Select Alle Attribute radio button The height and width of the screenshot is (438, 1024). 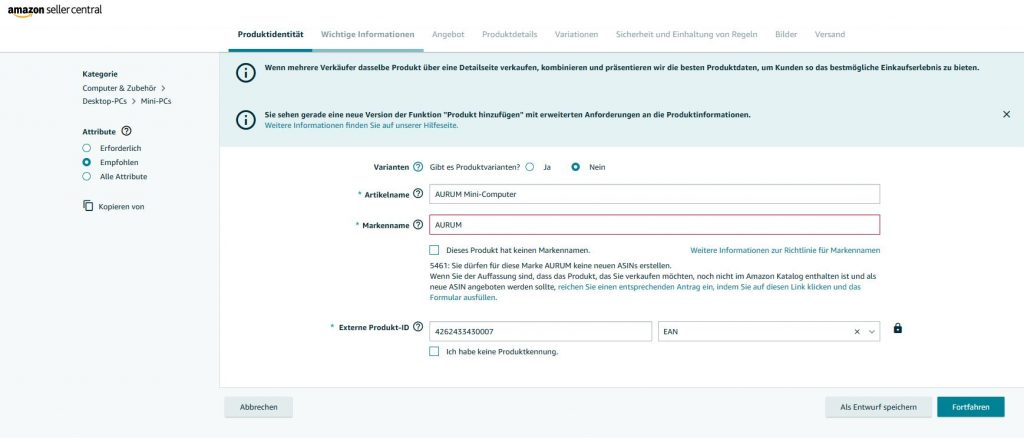(x=86, y=176)
